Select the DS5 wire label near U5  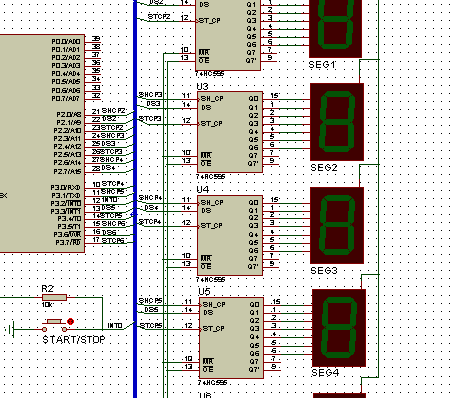point(151,310)
